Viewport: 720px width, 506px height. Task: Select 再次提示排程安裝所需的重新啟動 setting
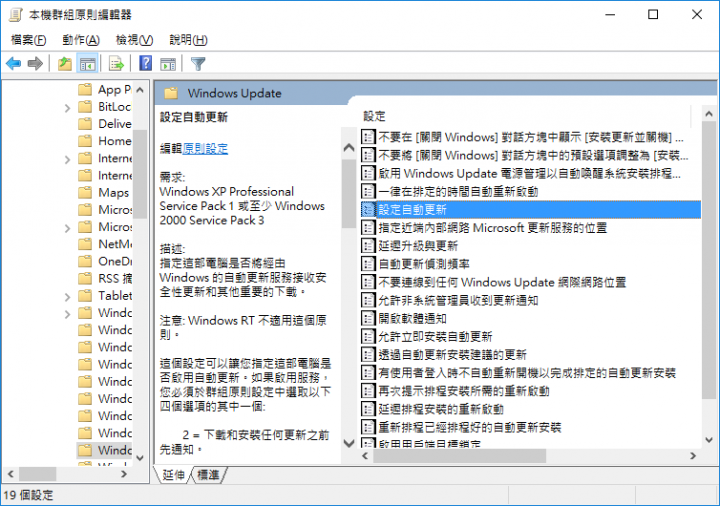464,391
